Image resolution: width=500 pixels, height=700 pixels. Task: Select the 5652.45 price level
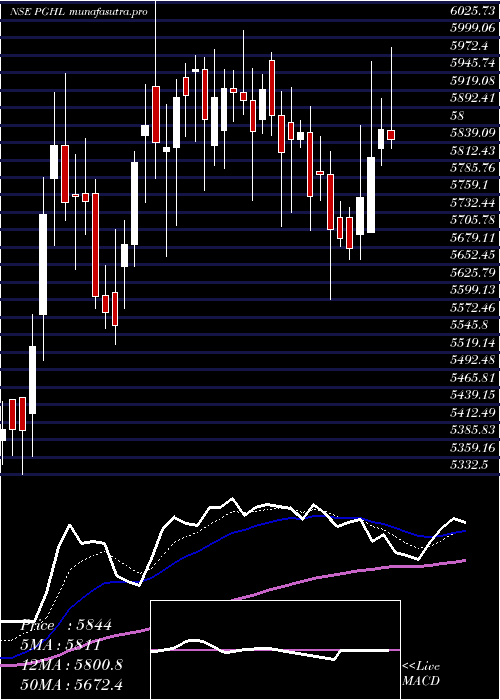tap(472, 255)
